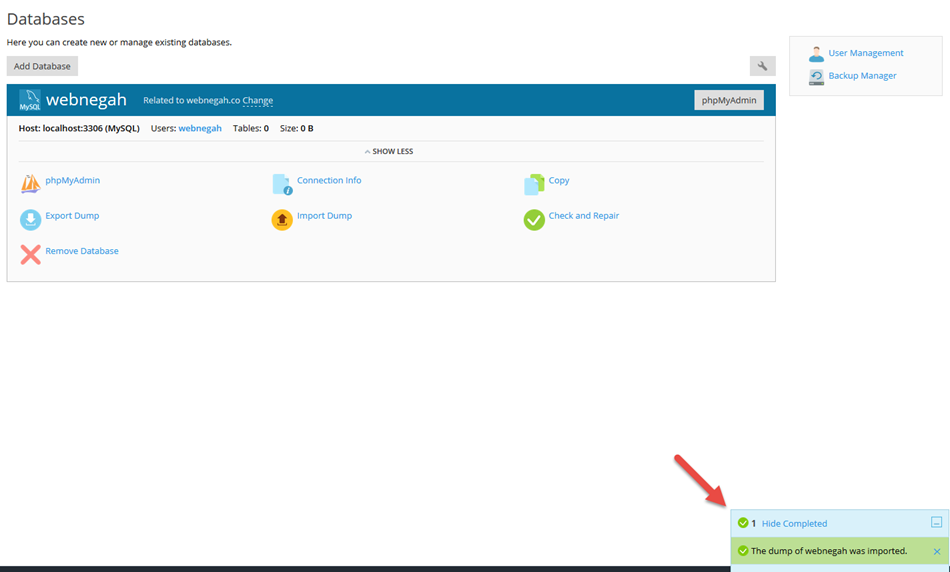Click Hide Completed in notifications
Screen dimensions: 950x572
794,523
